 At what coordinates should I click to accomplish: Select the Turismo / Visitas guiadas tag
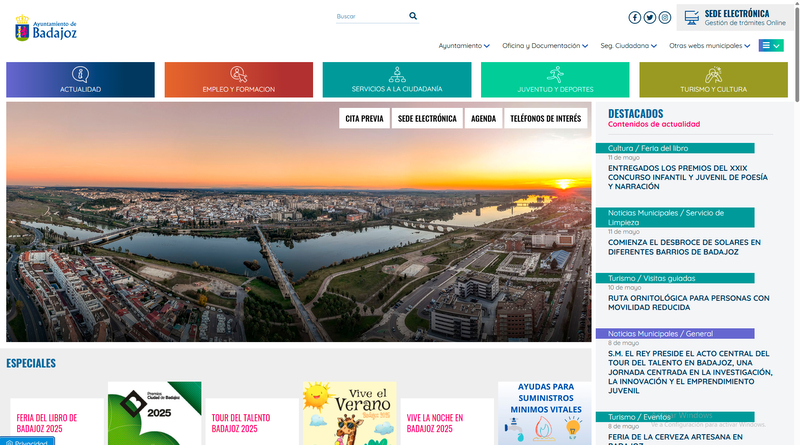click(675, 278)
